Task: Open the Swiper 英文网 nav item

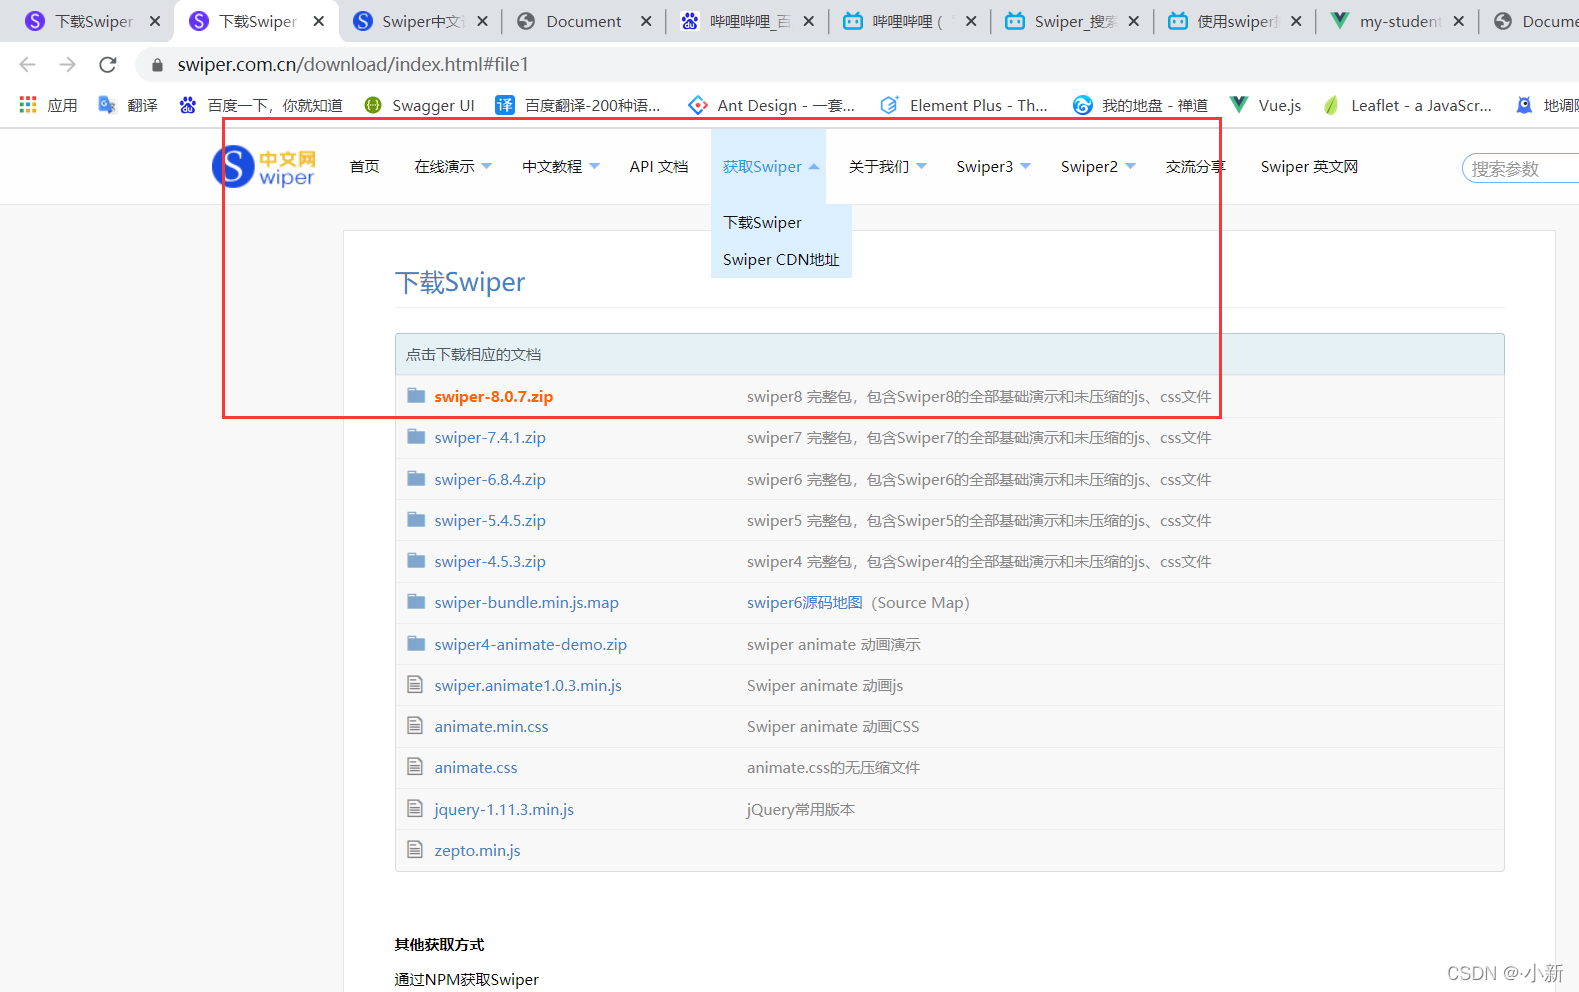Action: (x=1309, y=167)
